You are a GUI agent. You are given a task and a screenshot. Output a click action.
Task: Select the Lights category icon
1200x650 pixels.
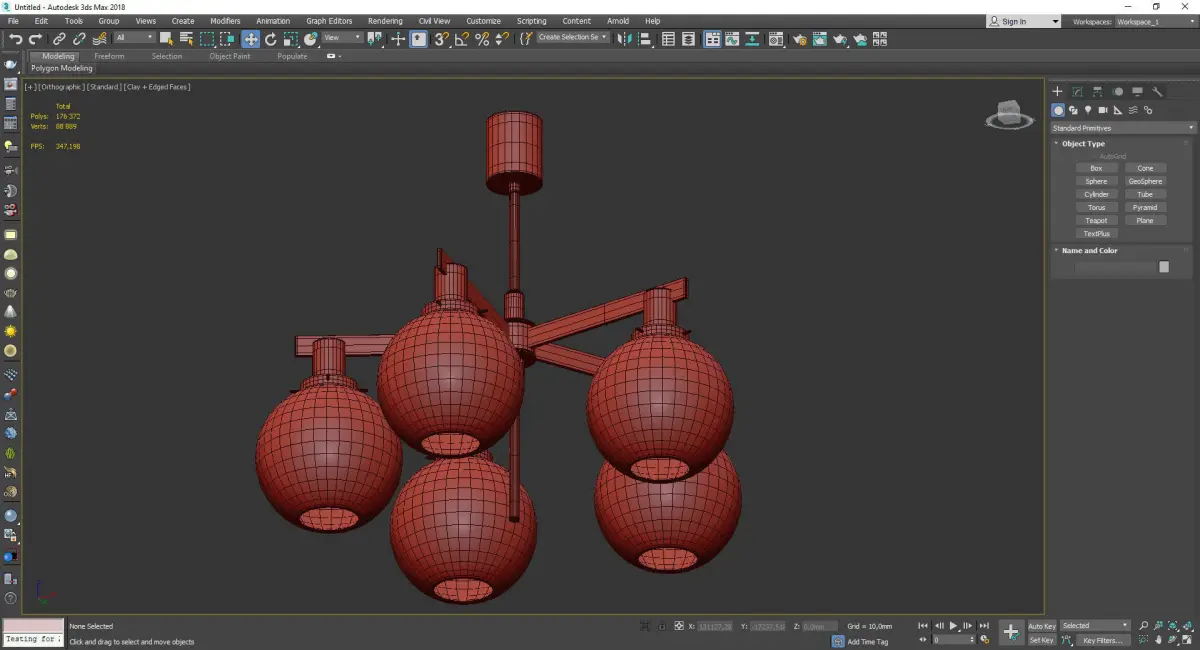click(x=1088, y=110)
